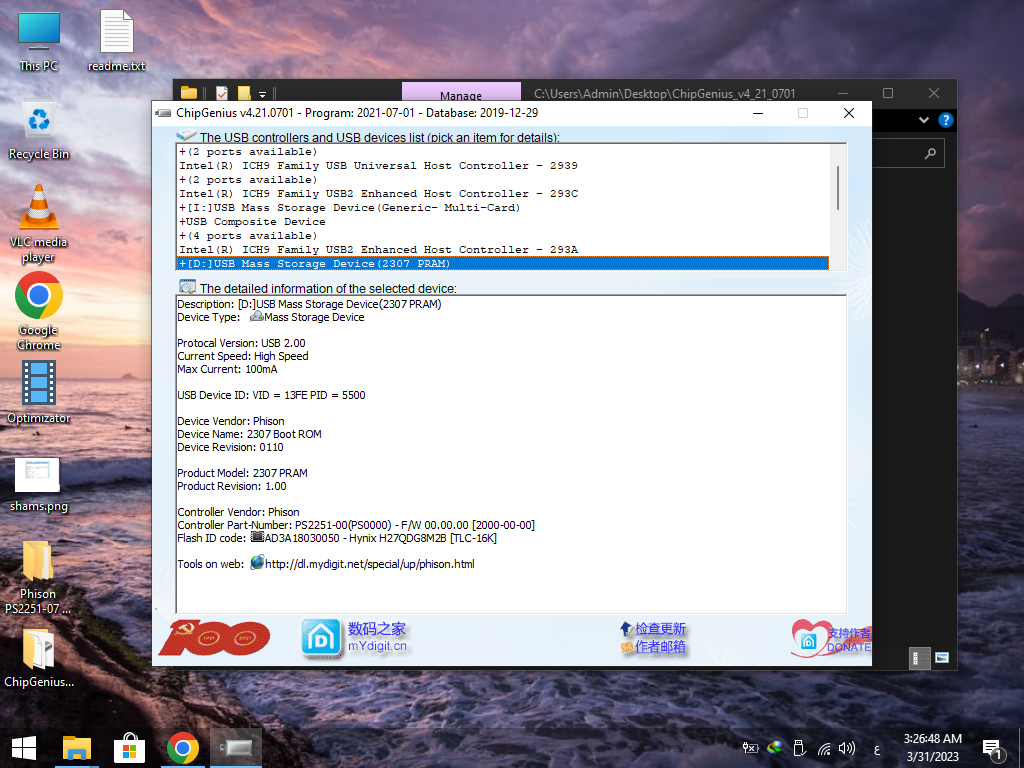Open File Explorer from taskbar
Viewport: 1024px width, 768px height.
(77, 748)
